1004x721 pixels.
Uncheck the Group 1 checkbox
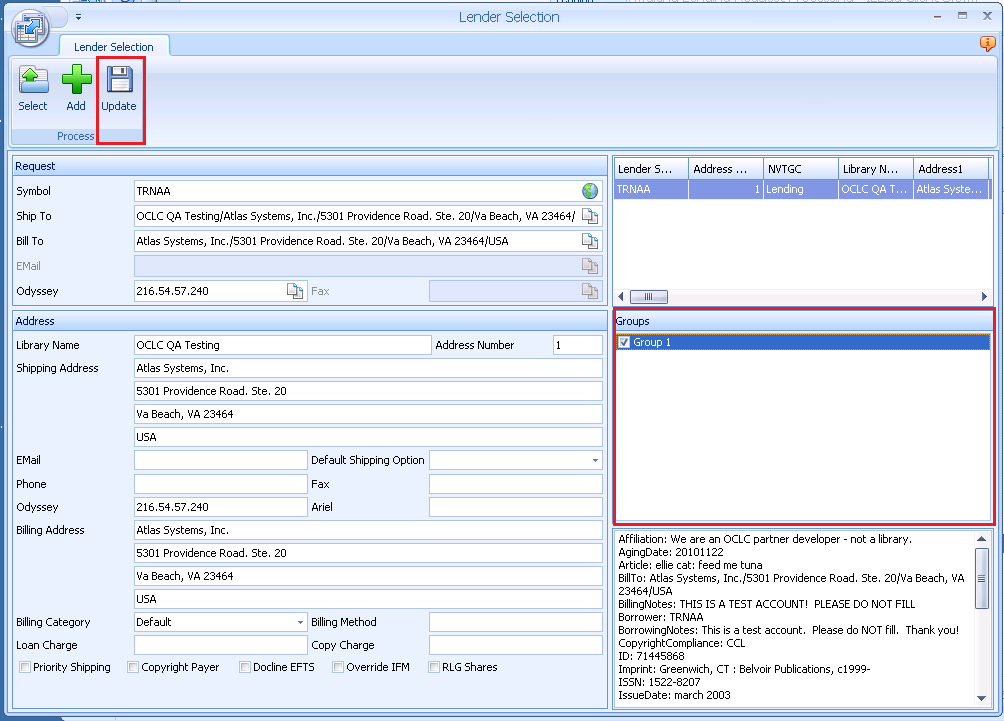[x=624, y=343]
